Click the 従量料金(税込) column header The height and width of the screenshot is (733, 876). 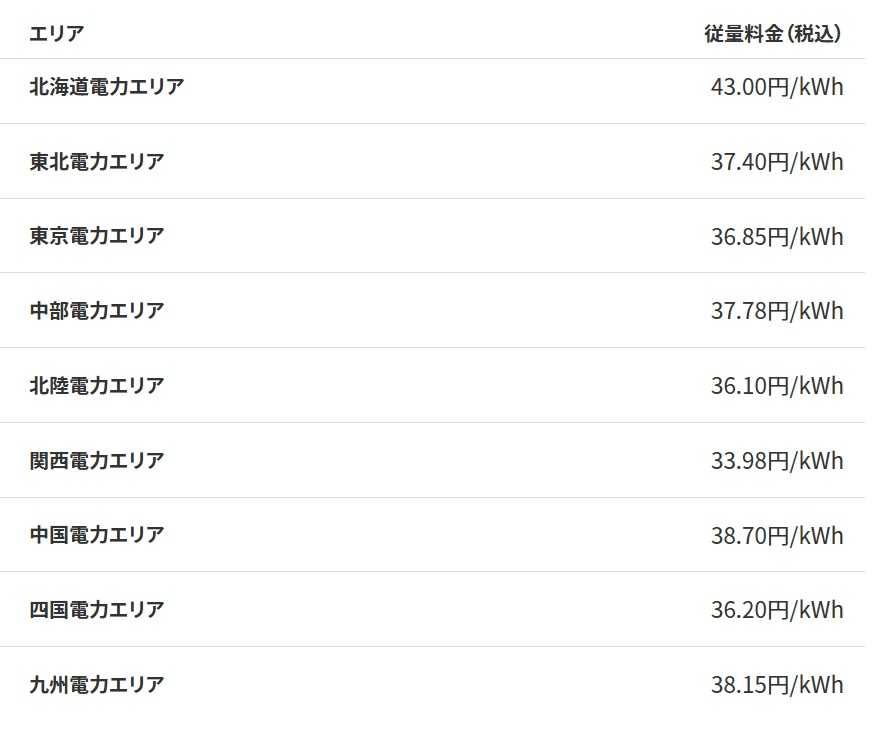[773, 34]
